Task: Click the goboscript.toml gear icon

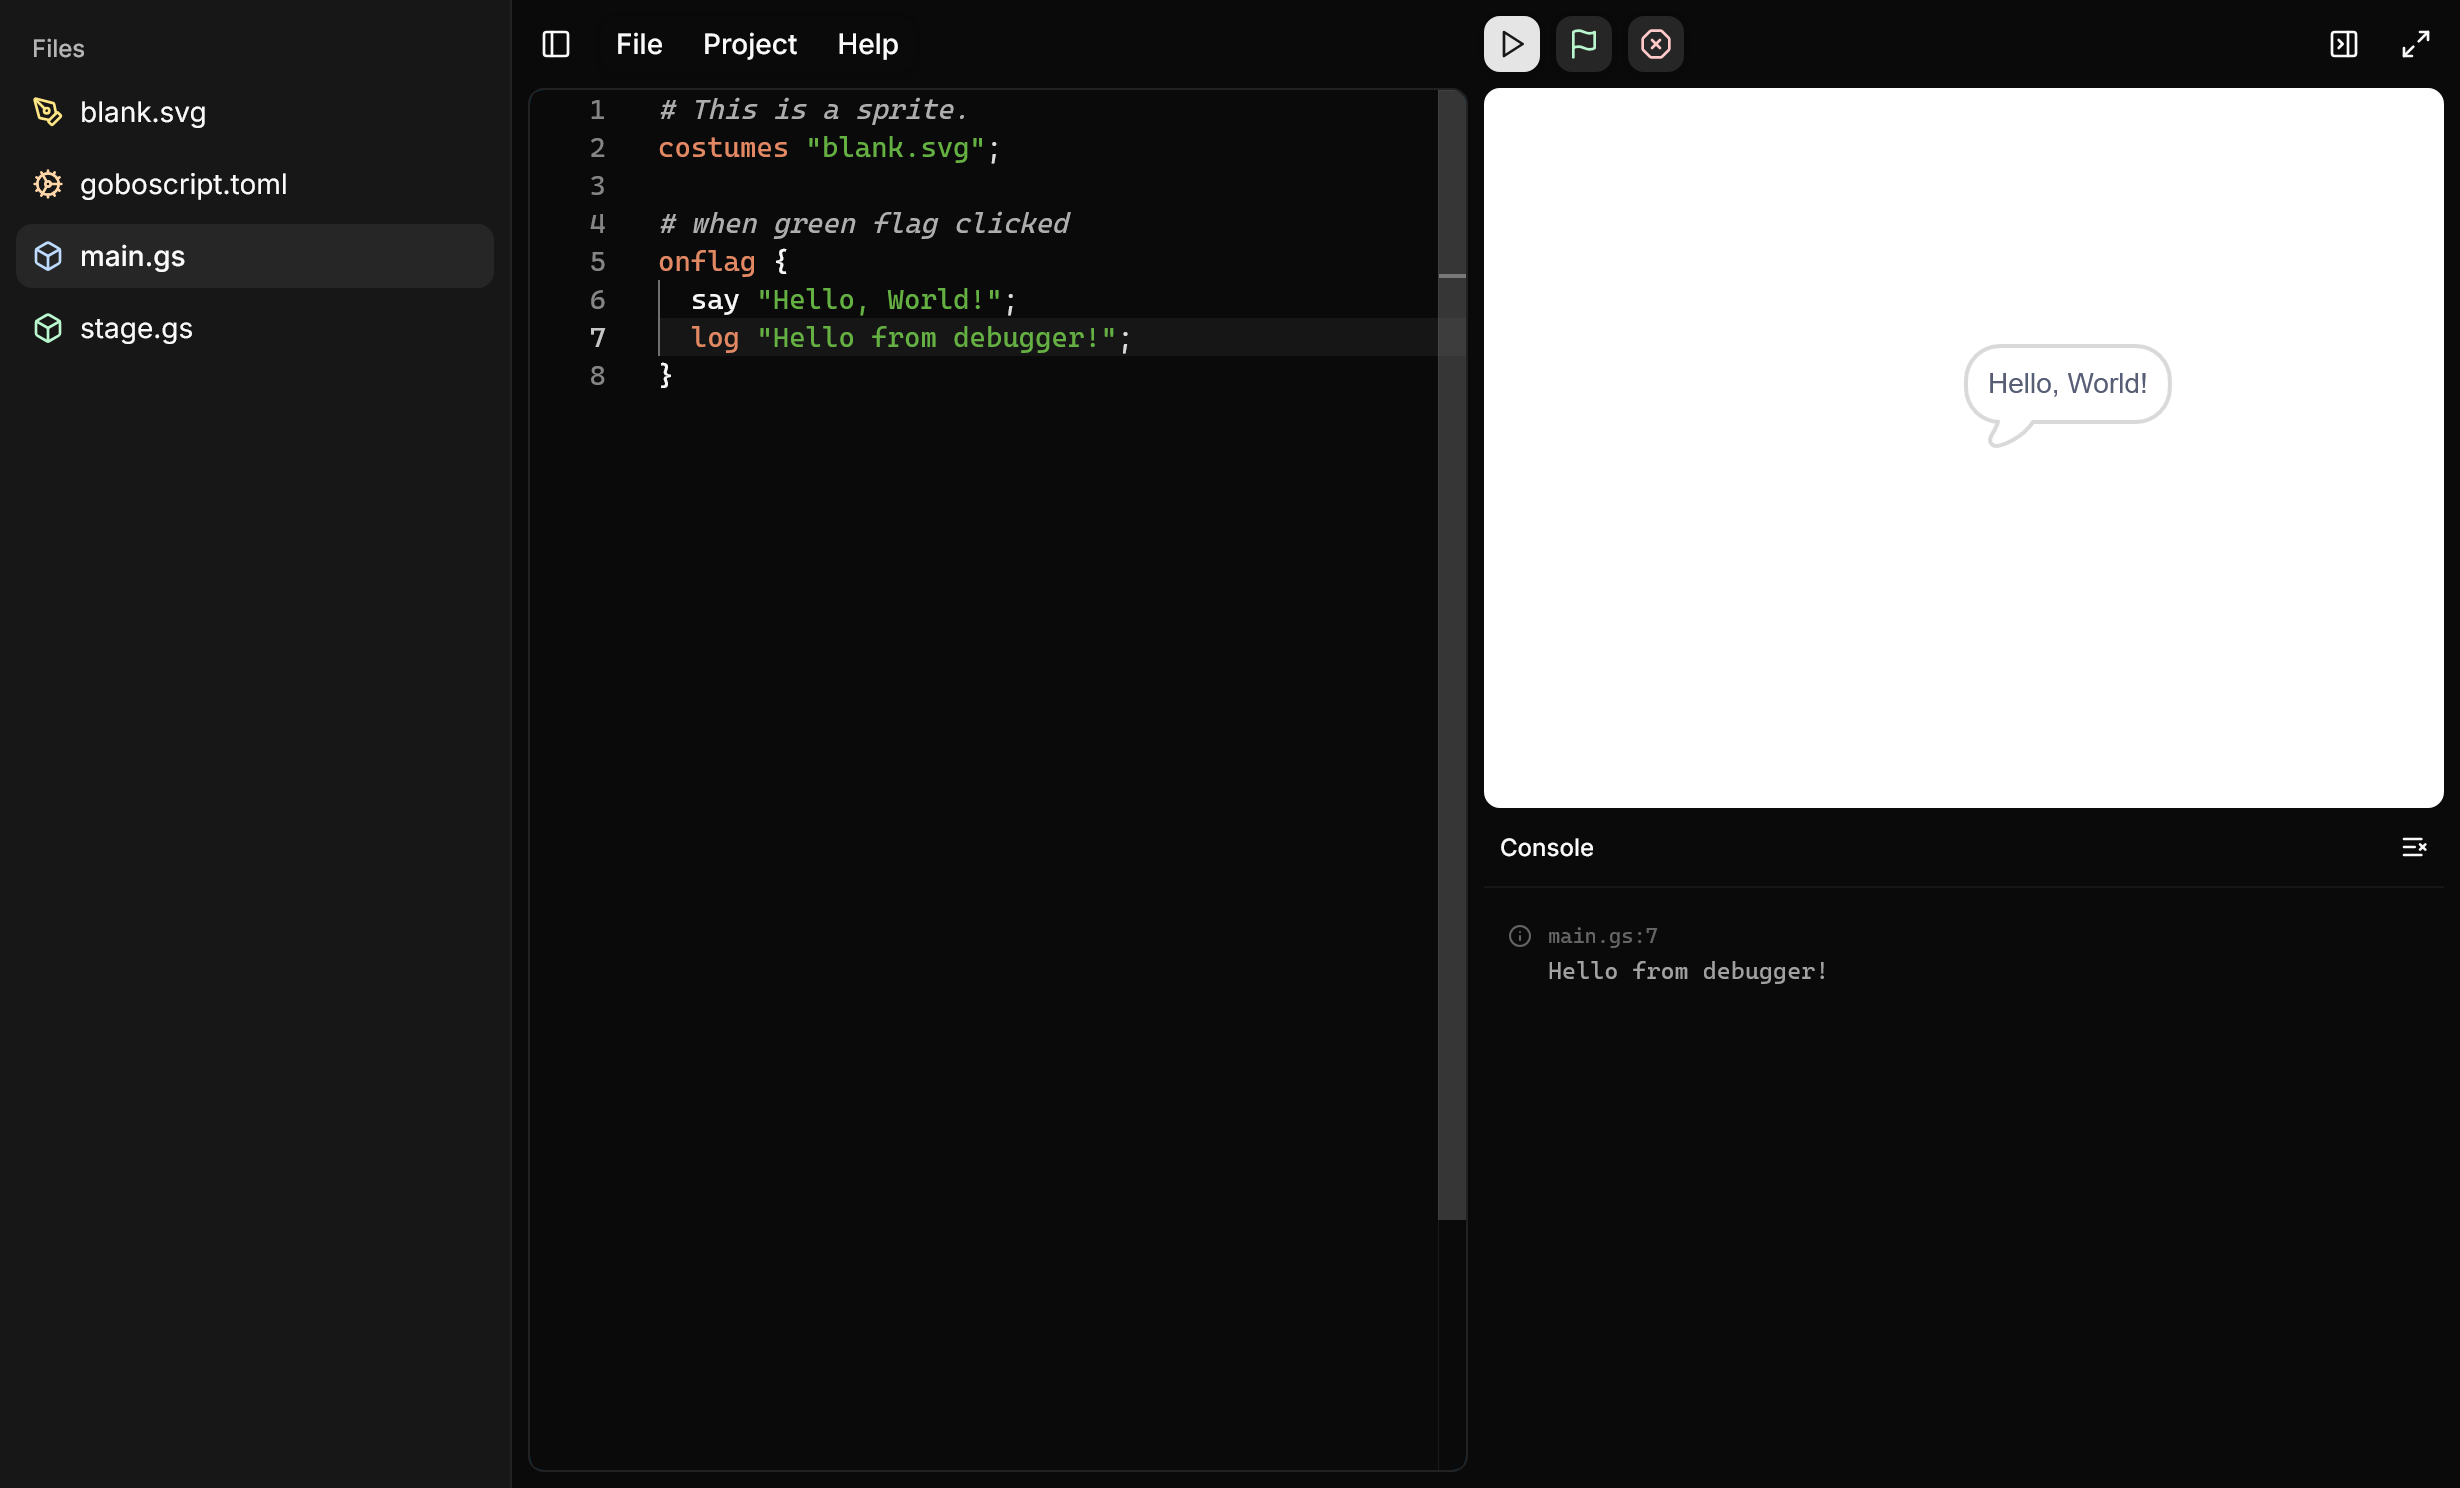Action: [48, 184]
